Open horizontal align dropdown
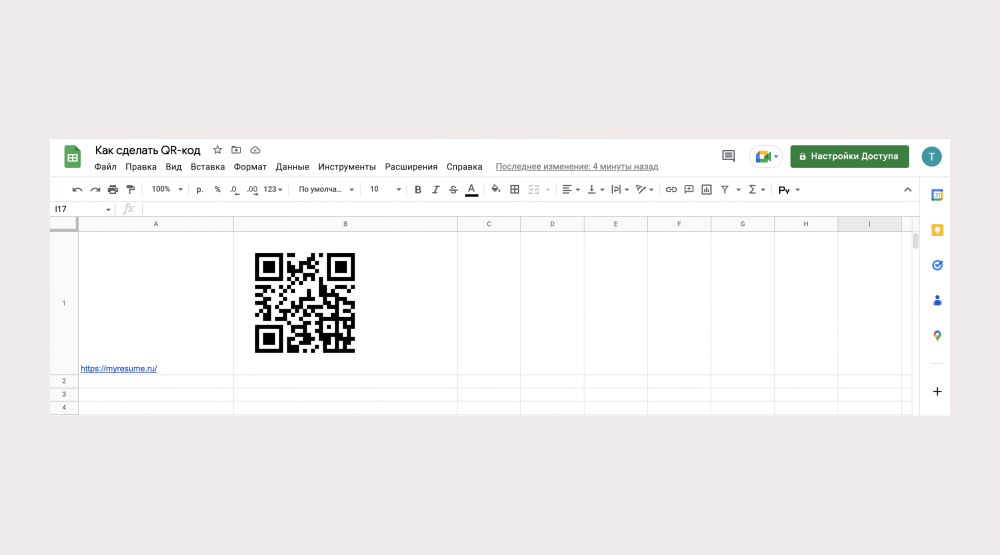This screenshot has width=1000, height=555. [571, 189]
